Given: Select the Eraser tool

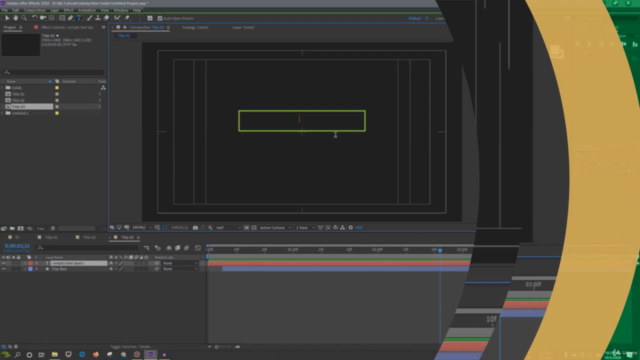Looking at the screenshot, I should 107,18.
